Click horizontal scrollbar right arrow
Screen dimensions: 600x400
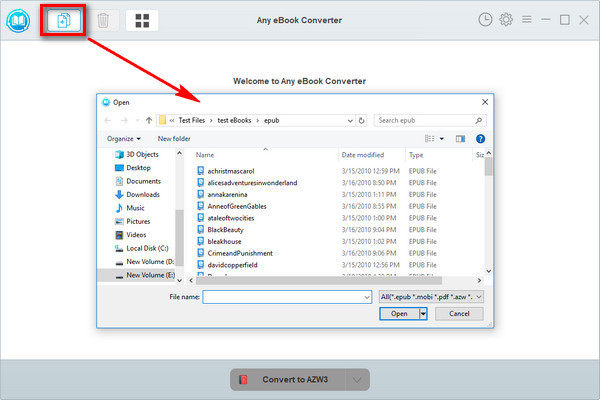coord(479,281)
